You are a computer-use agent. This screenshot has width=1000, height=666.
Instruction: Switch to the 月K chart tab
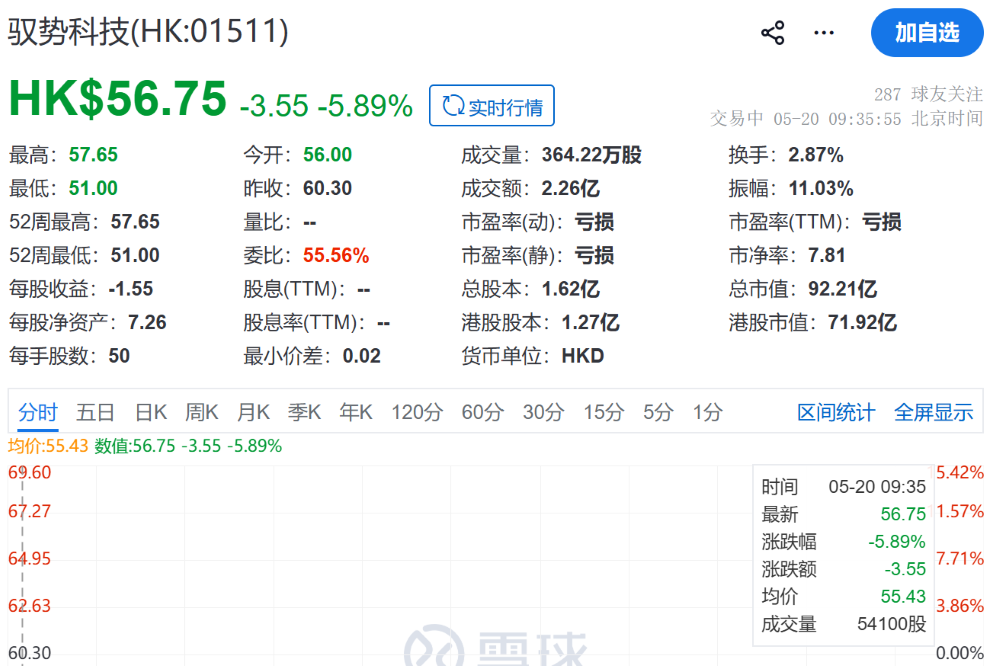click(253, 412)
